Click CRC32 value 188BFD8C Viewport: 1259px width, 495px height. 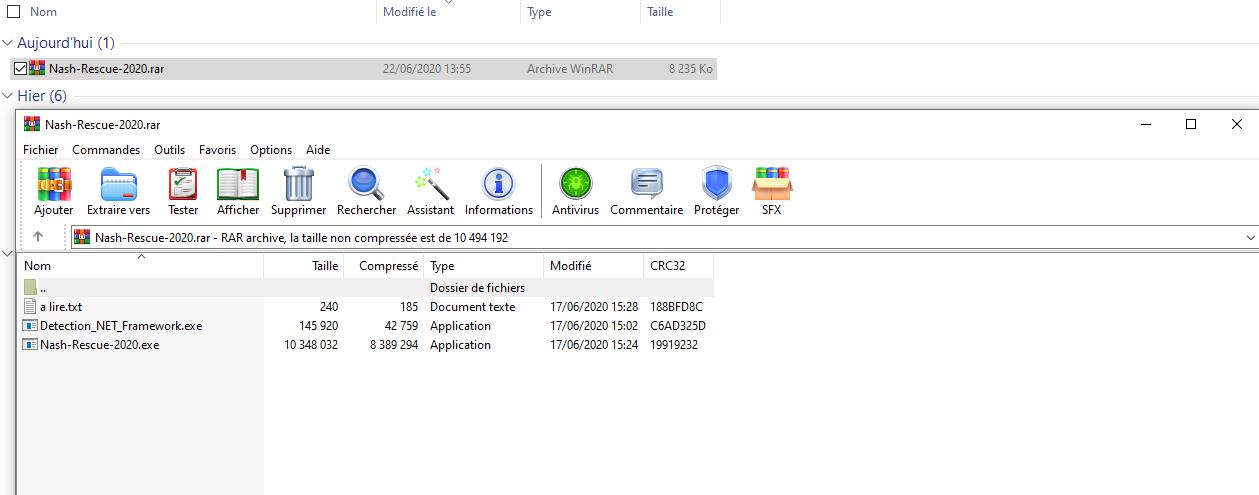point(676,307)
